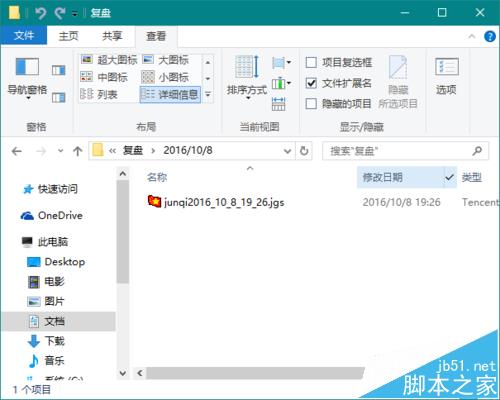
Task: Click the help question mark icon
Action: click(x=490, y=36)
